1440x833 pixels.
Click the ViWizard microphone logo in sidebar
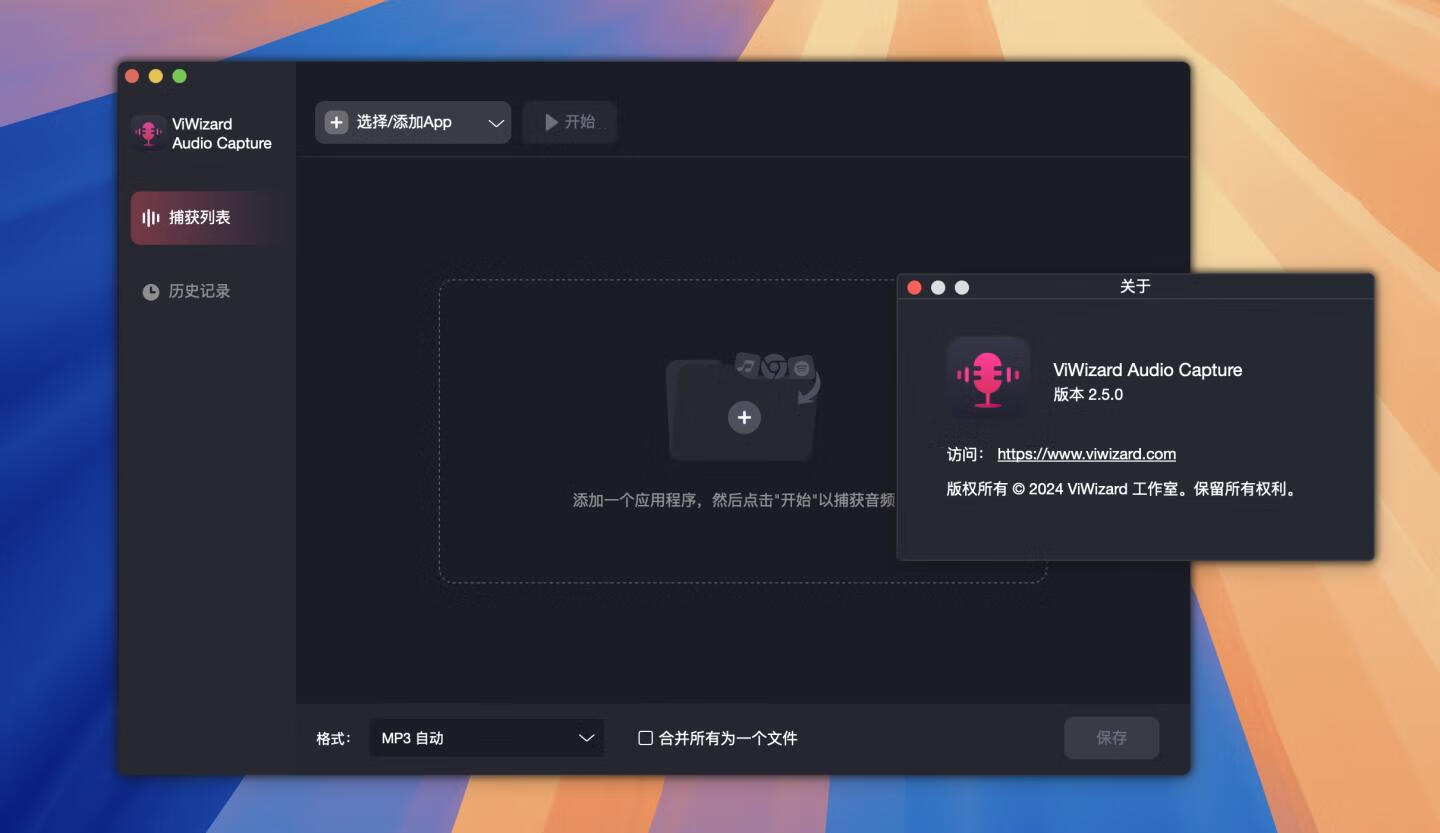(x=148, y=133)
